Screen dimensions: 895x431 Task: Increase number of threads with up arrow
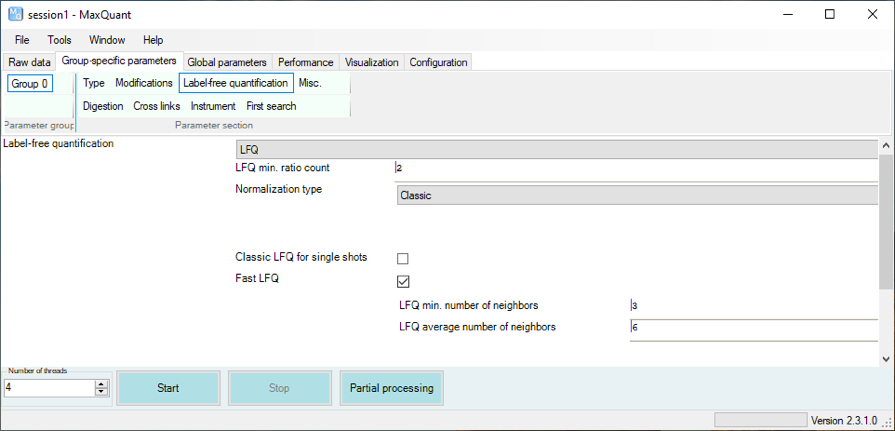[x=101, y=383]
